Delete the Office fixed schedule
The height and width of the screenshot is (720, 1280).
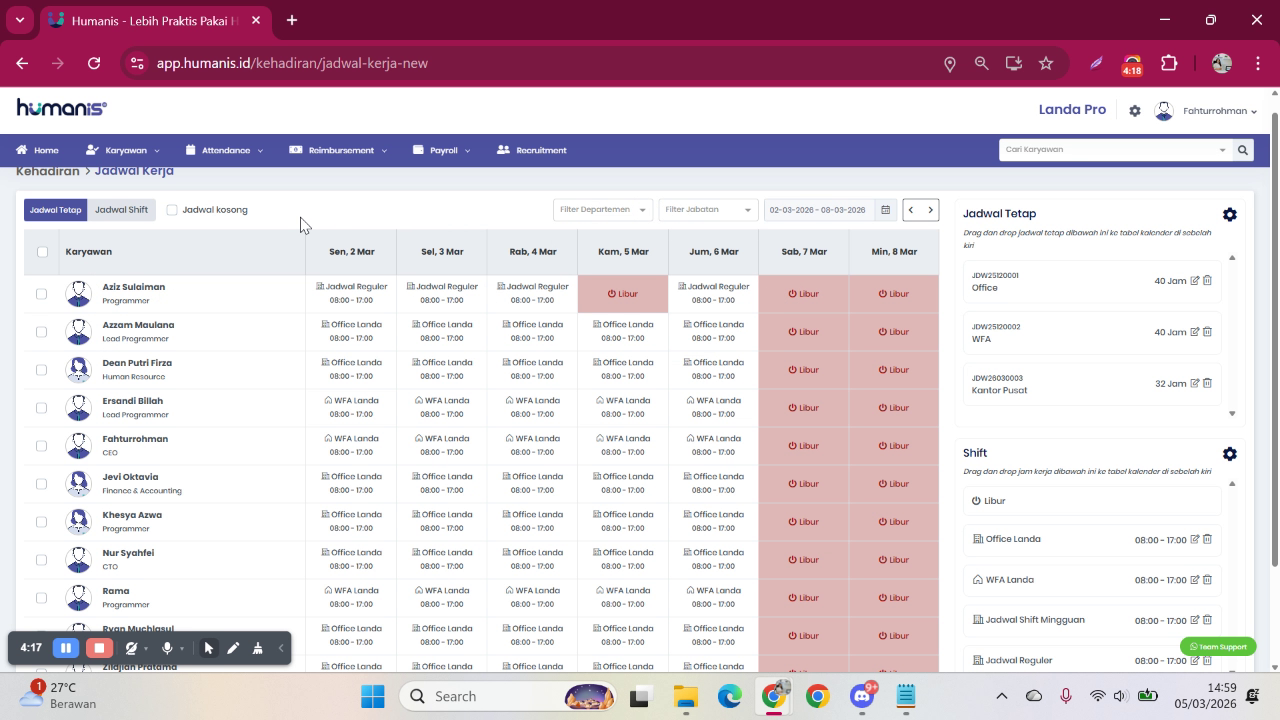click(x=1207, y=281)
